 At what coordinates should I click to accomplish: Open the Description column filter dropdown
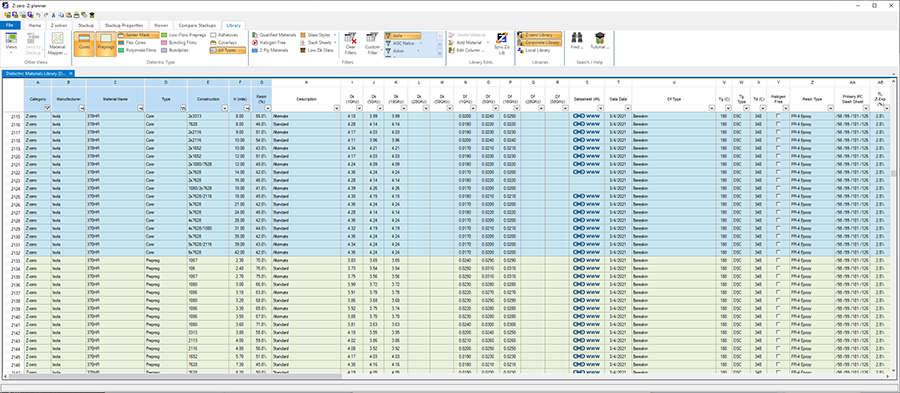(336, 107)
